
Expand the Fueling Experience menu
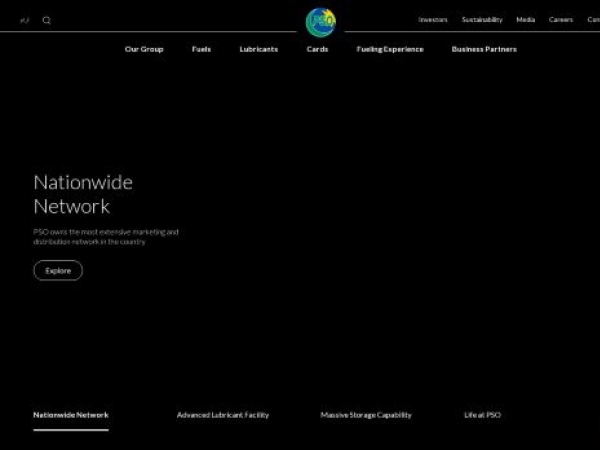coord(390,49)
